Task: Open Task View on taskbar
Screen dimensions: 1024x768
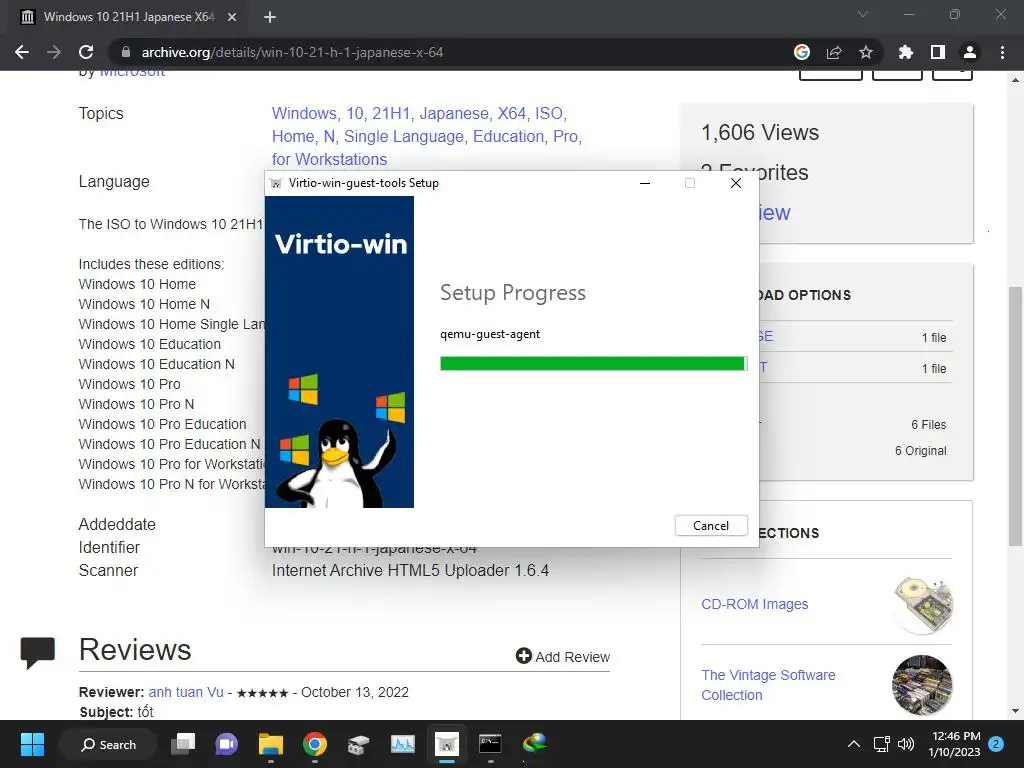Action: click(183, 744)
